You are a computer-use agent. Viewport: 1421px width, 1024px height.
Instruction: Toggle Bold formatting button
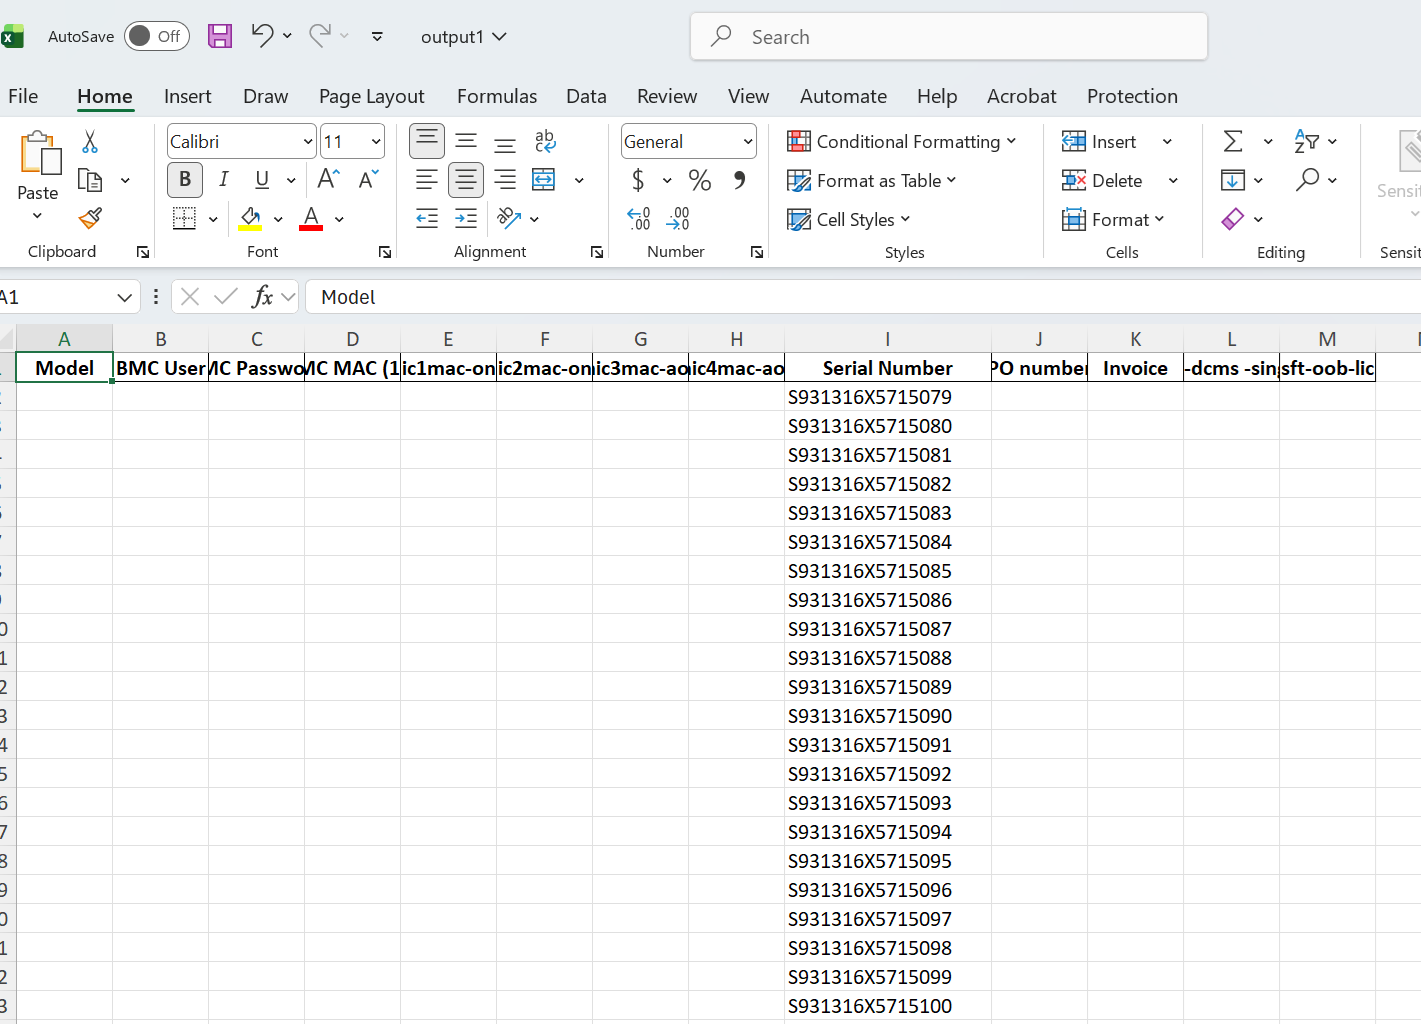pos(185,180)
